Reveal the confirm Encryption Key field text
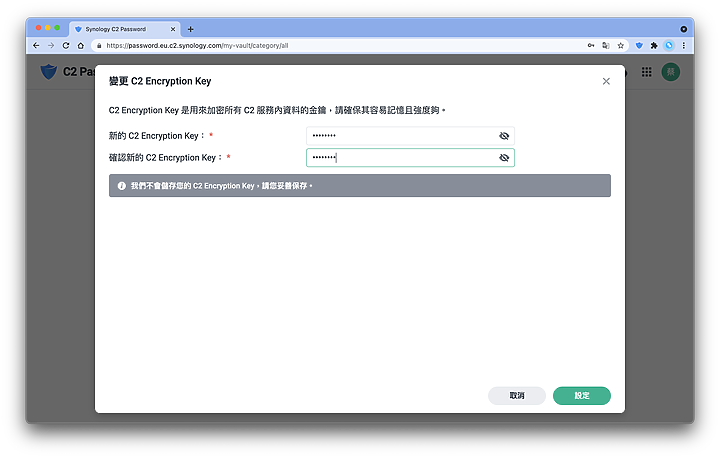Image resolution: width=720 pixels, height=458 pixels. 504,158
